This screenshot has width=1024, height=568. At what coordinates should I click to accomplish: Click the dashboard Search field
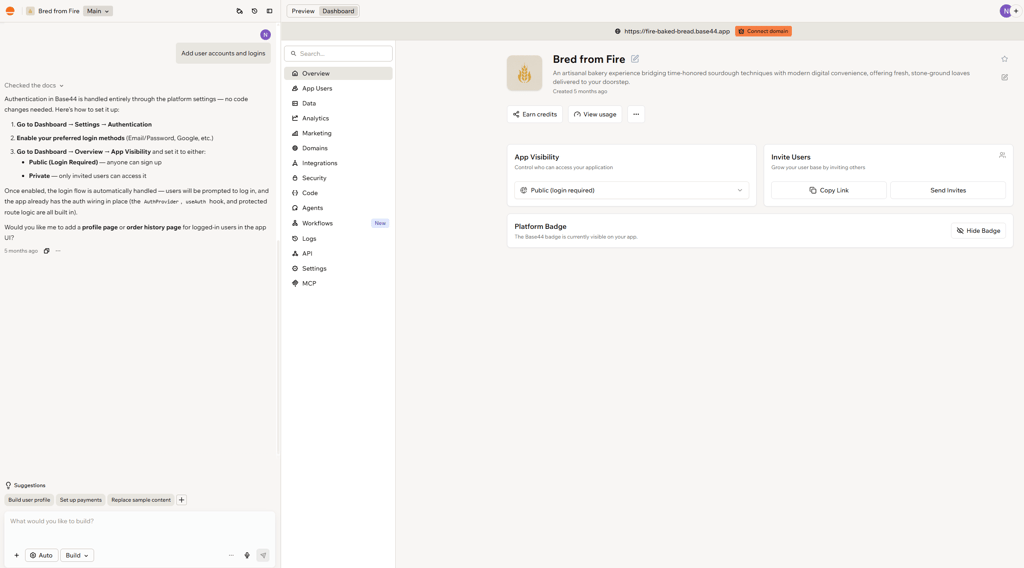pyautogui.click(x=338, y=54)
